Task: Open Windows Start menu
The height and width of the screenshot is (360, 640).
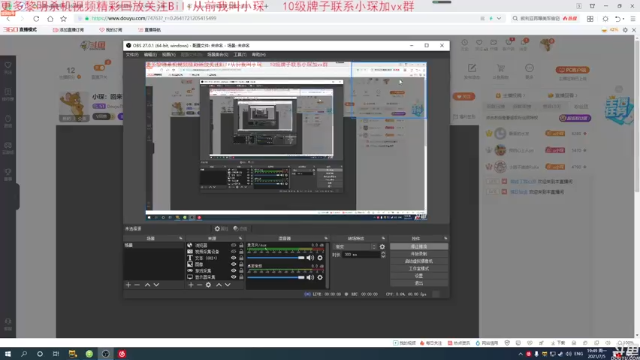Action: click(8, 354)
